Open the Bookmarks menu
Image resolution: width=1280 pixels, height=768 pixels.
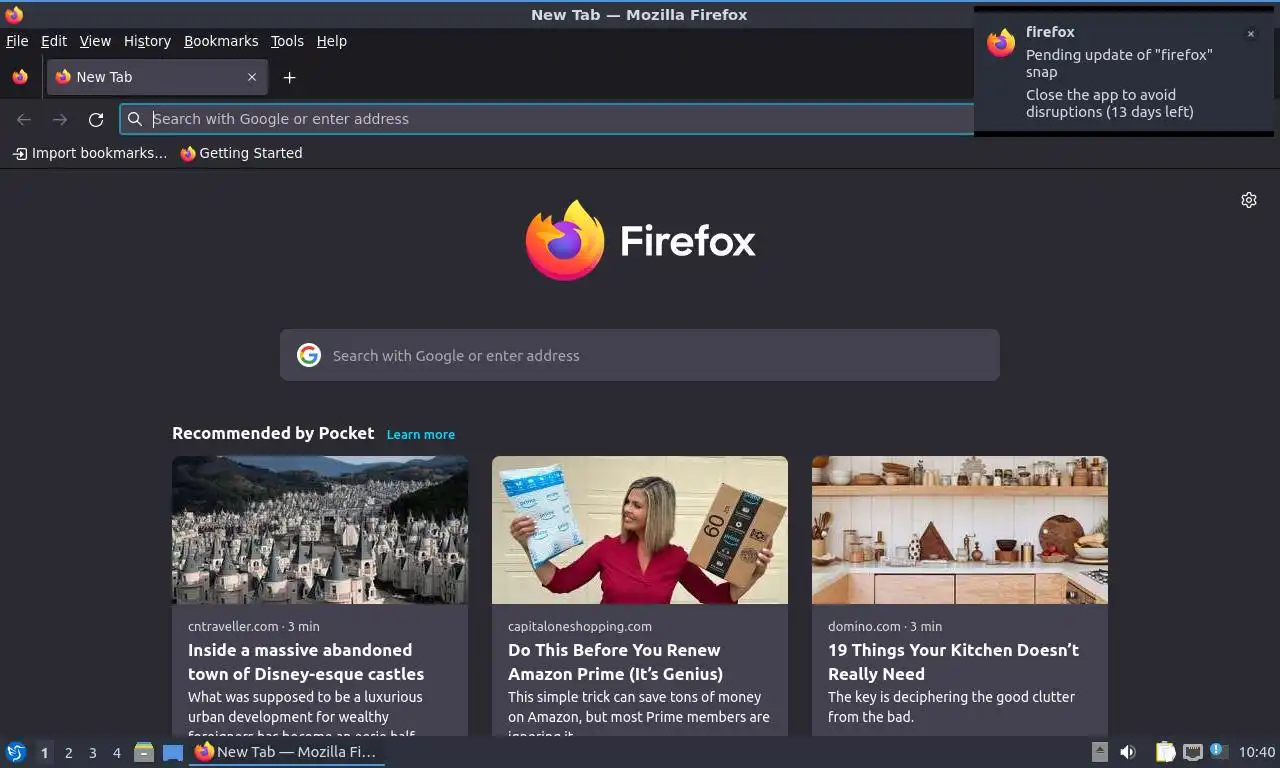[x=221, y=41]
